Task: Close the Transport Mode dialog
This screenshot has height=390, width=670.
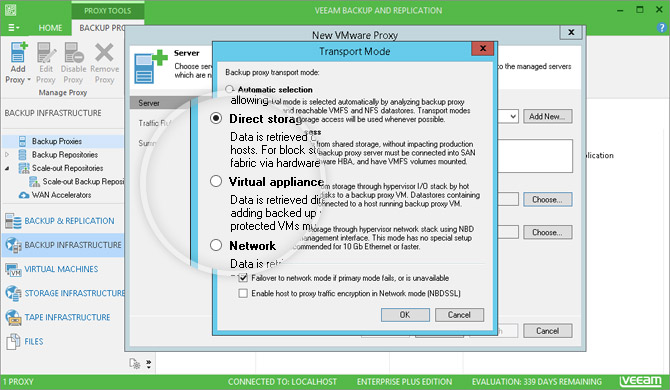Action: (483, 48)
